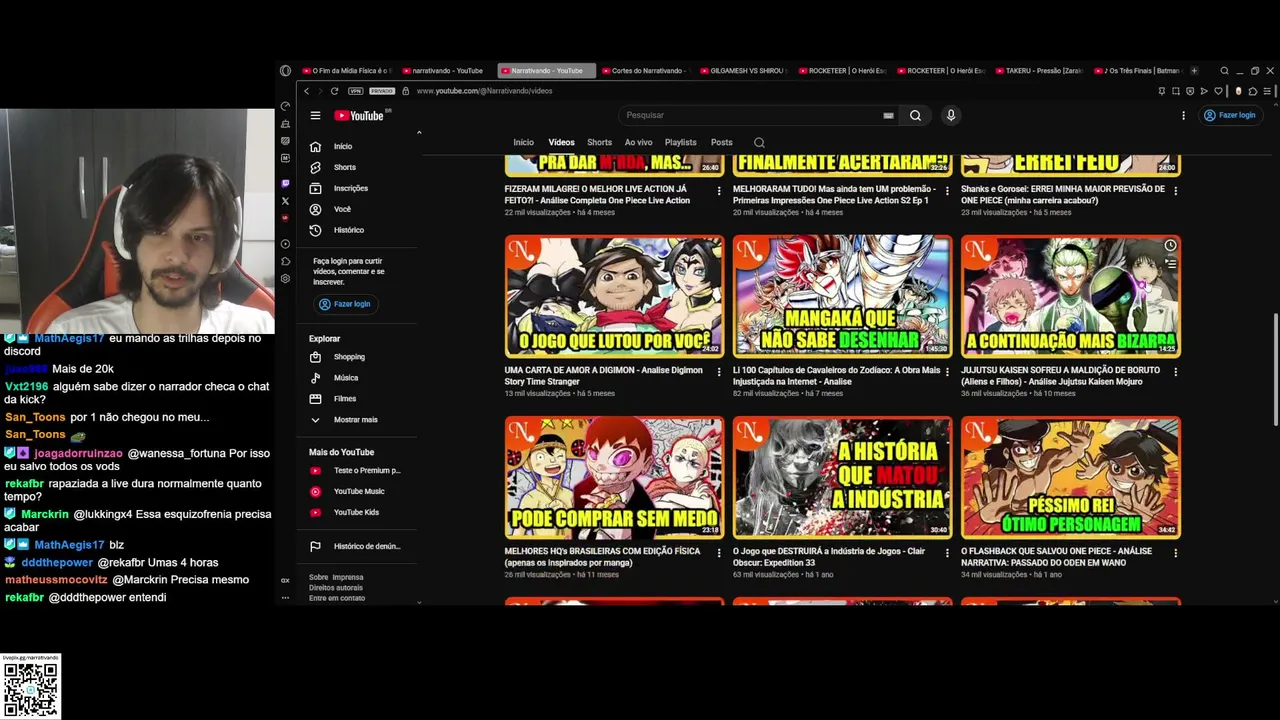Image resolution: width=1280 pixels, height=720 pixels.
Task: Open Direitos autorais footer link
Action: tap(336, 588)
